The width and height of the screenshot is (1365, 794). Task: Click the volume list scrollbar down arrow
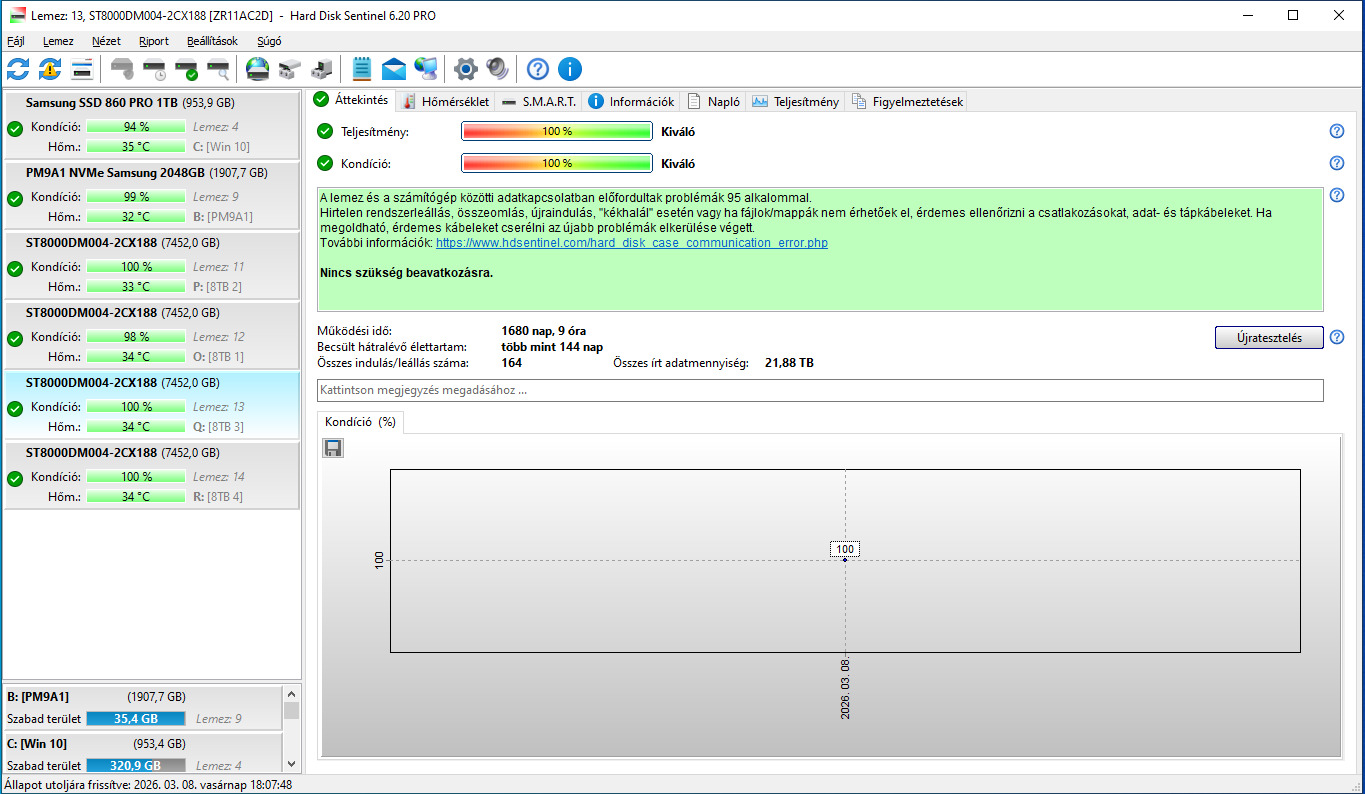(291, 764)
